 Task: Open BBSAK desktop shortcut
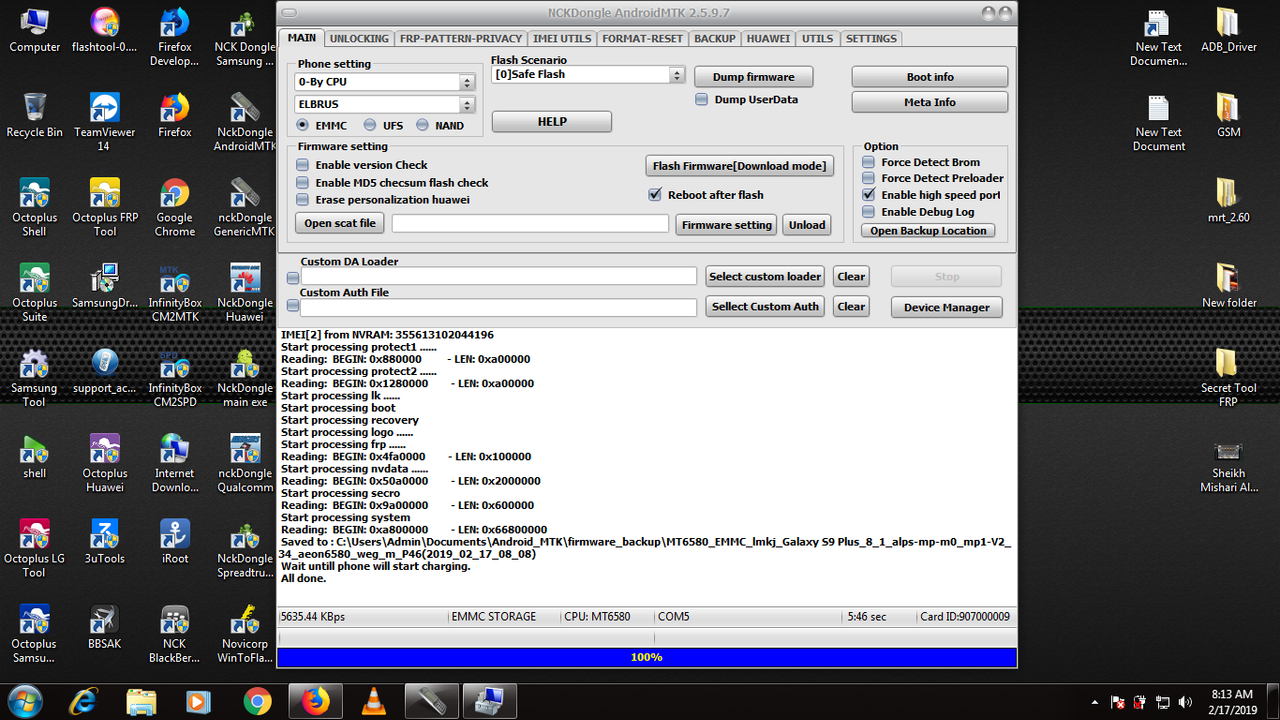pos(105,626)
